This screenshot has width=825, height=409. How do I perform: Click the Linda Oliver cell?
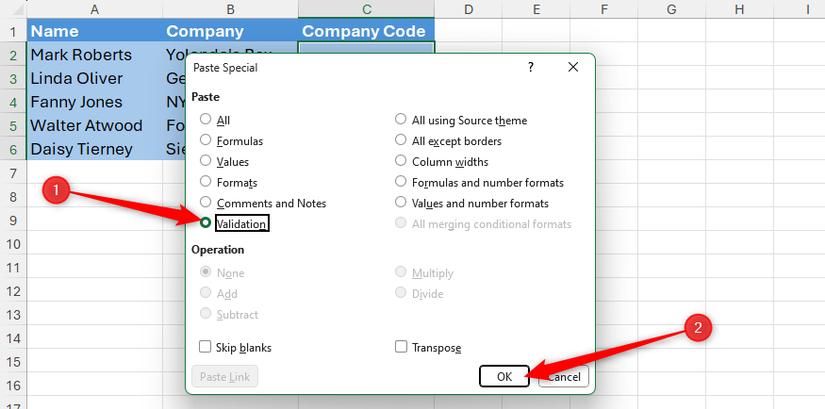click(95, 78)
